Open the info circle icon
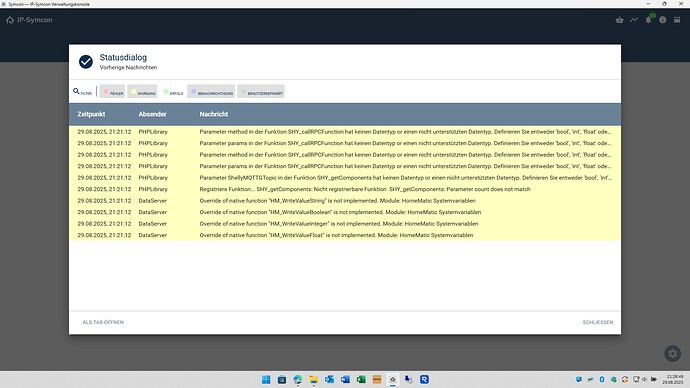Screen dimensions: 690x388 (x=663, y=20)
